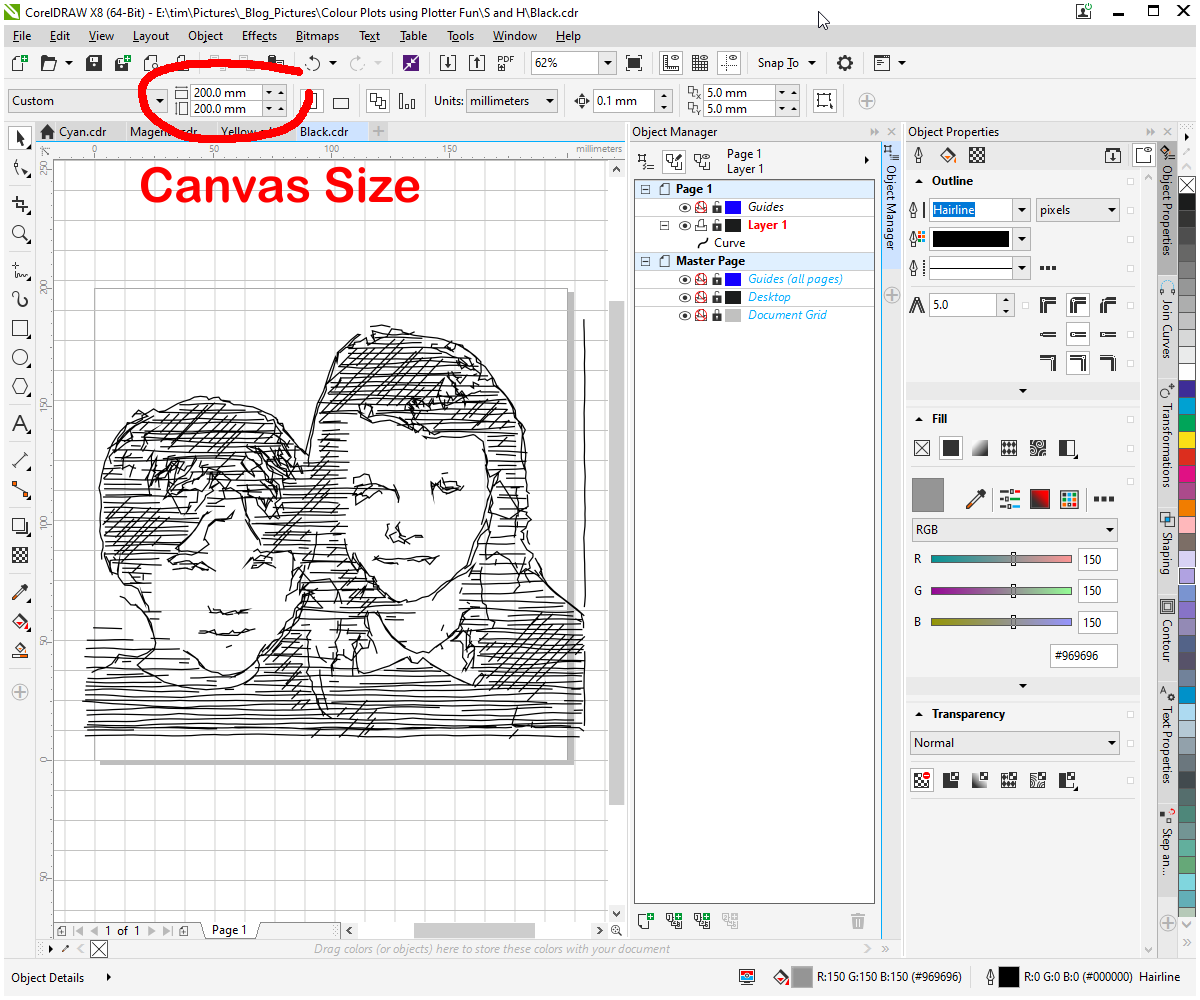This screenshot has width=1200, height=1000.
Task: Select the Freehand drawing tool
Action: point(20,268)
